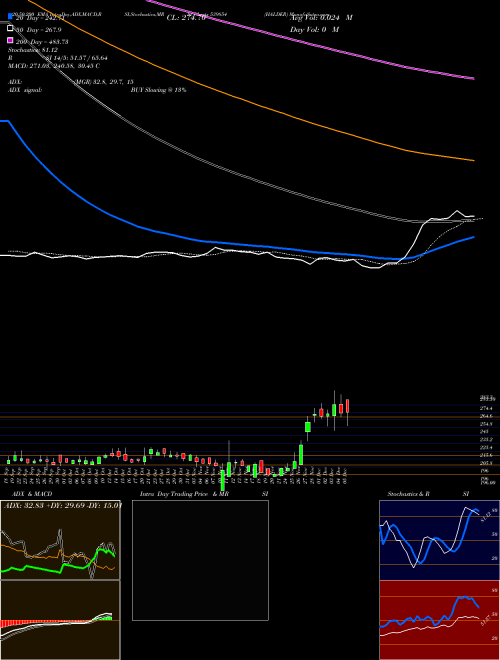Viewport: 500px width, 660px height.
Task: Click the 205.8 price axis label
Action: (488, 463)
